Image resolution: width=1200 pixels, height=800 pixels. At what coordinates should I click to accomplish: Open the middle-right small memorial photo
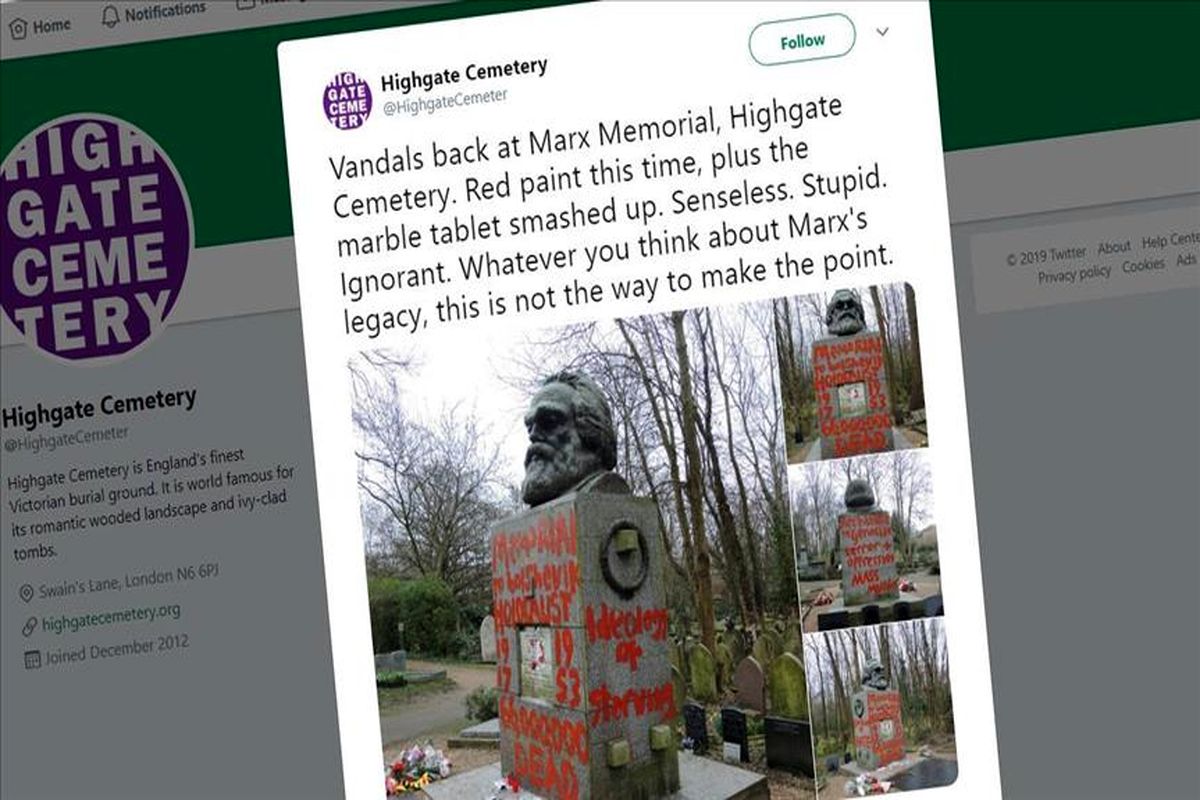click(868, 540)
